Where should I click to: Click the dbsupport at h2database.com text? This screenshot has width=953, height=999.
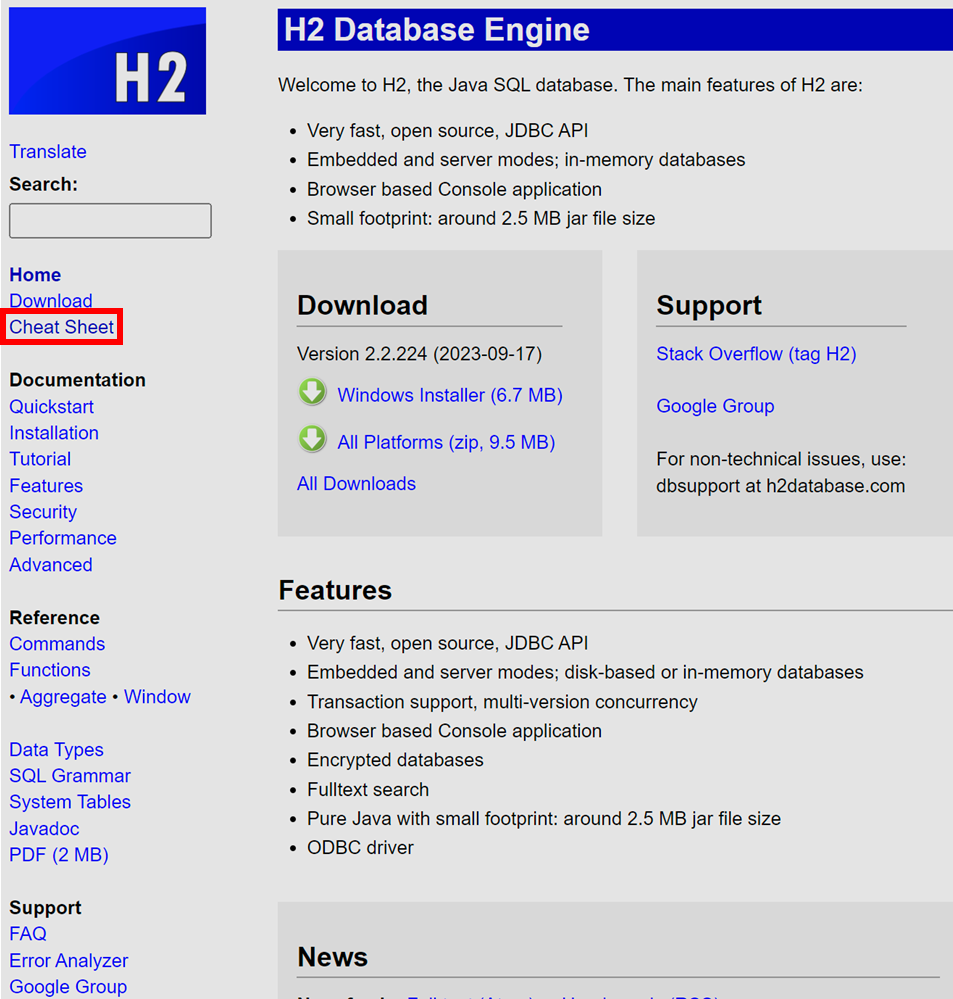pos(780,485)
